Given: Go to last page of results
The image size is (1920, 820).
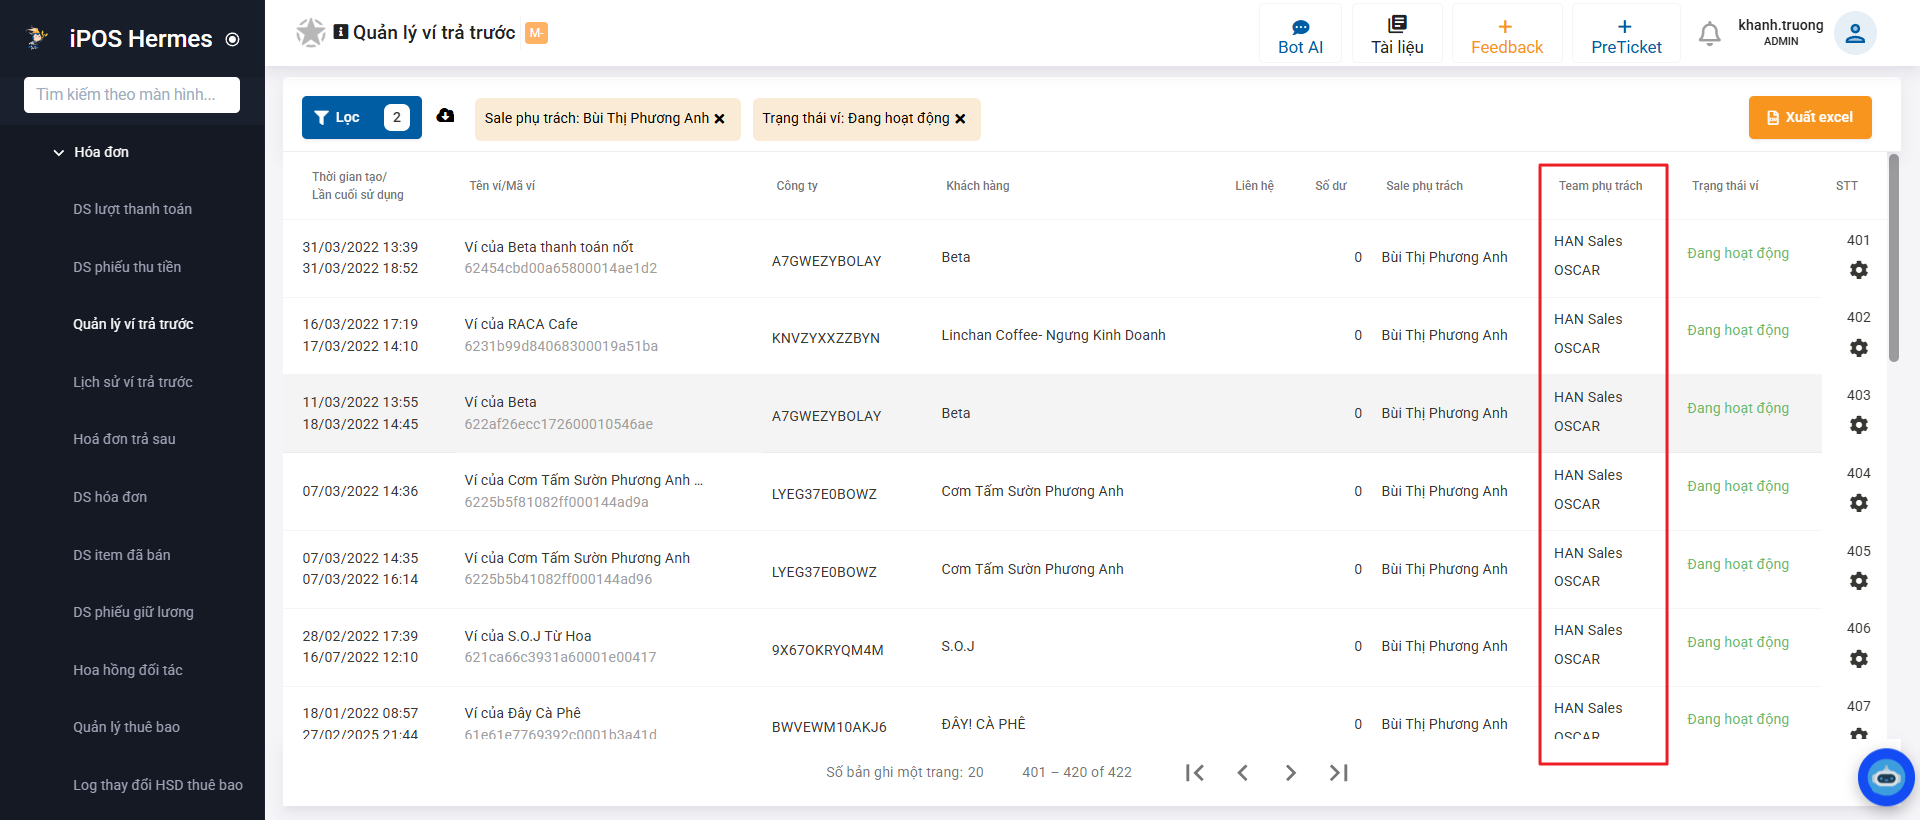Looking at the screenshot, I should click(1339, 772).
